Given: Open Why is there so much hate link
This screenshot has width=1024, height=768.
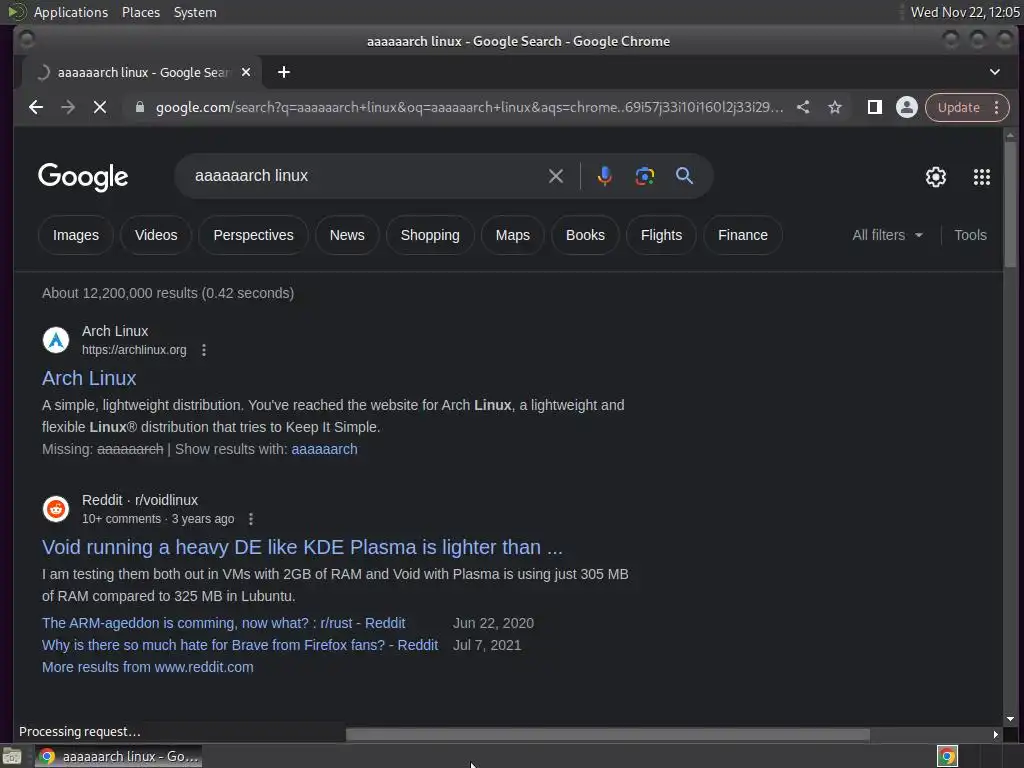Looking at the screenshot, I should point(240,645).
